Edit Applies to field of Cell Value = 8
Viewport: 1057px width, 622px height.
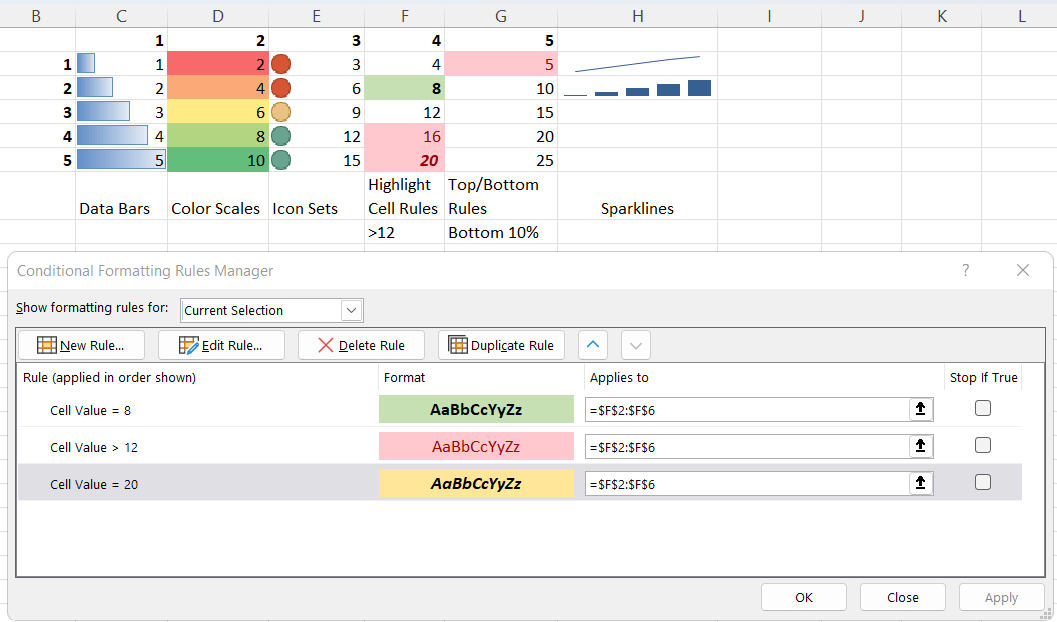pos(747,410)
